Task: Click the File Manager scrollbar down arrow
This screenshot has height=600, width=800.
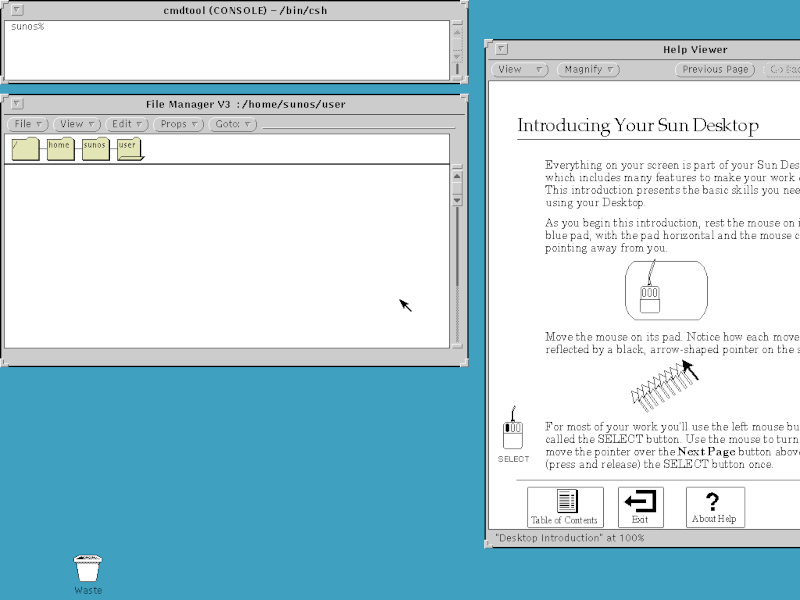Action: [x=458, y=200]
